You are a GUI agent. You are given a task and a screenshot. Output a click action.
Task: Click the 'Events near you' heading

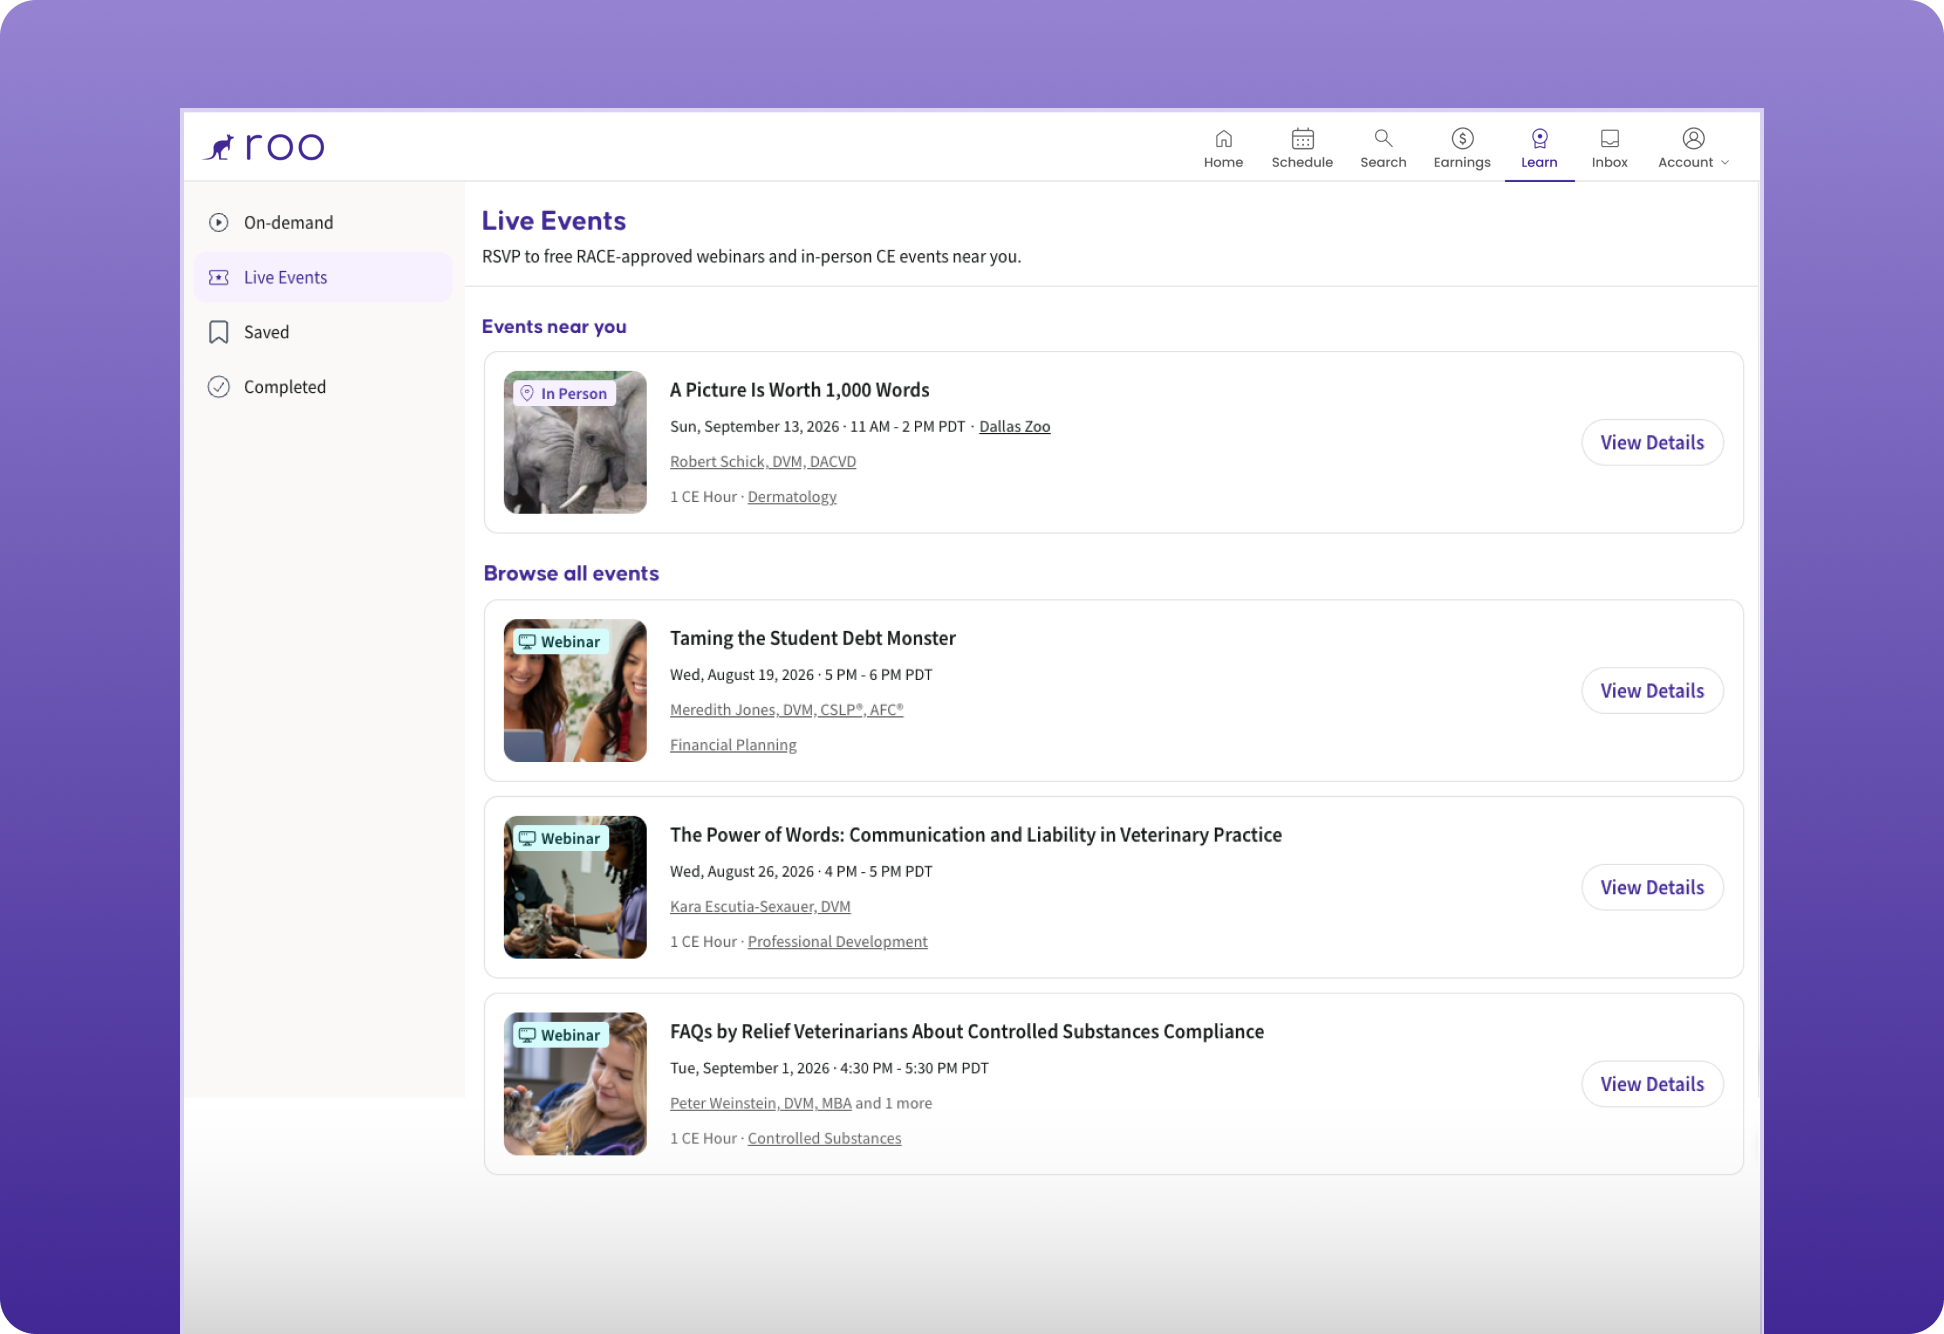click(x=554, y=327)
